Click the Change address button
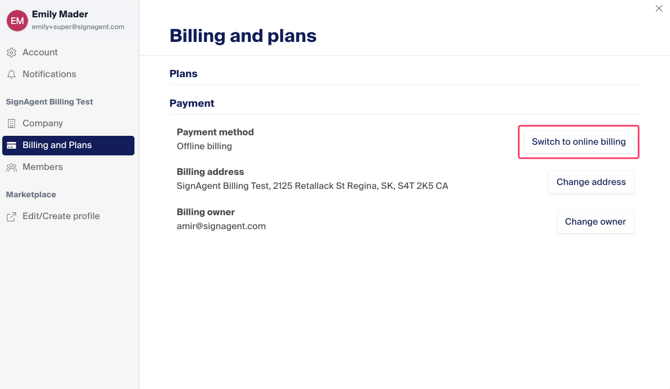This screenshot has width=670, height=389. (591, 182)
